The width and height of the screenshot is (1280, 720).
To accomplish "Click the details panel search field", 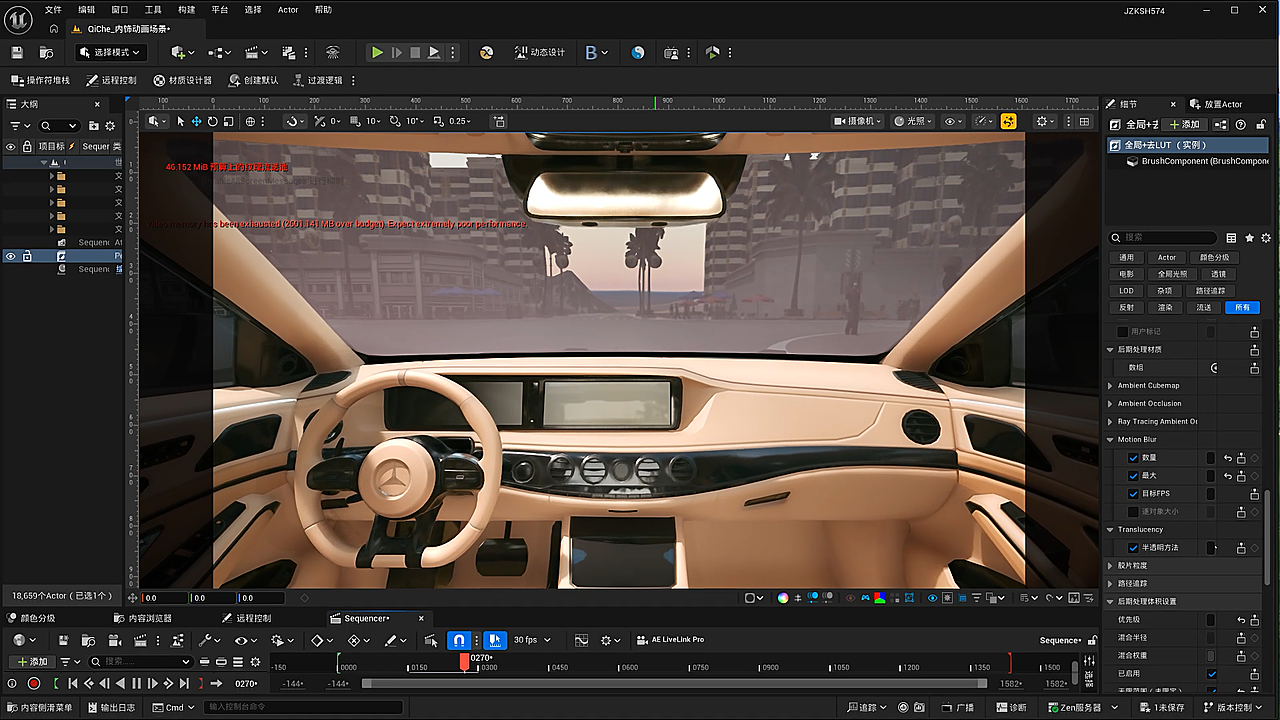I will coord(1164,238).
